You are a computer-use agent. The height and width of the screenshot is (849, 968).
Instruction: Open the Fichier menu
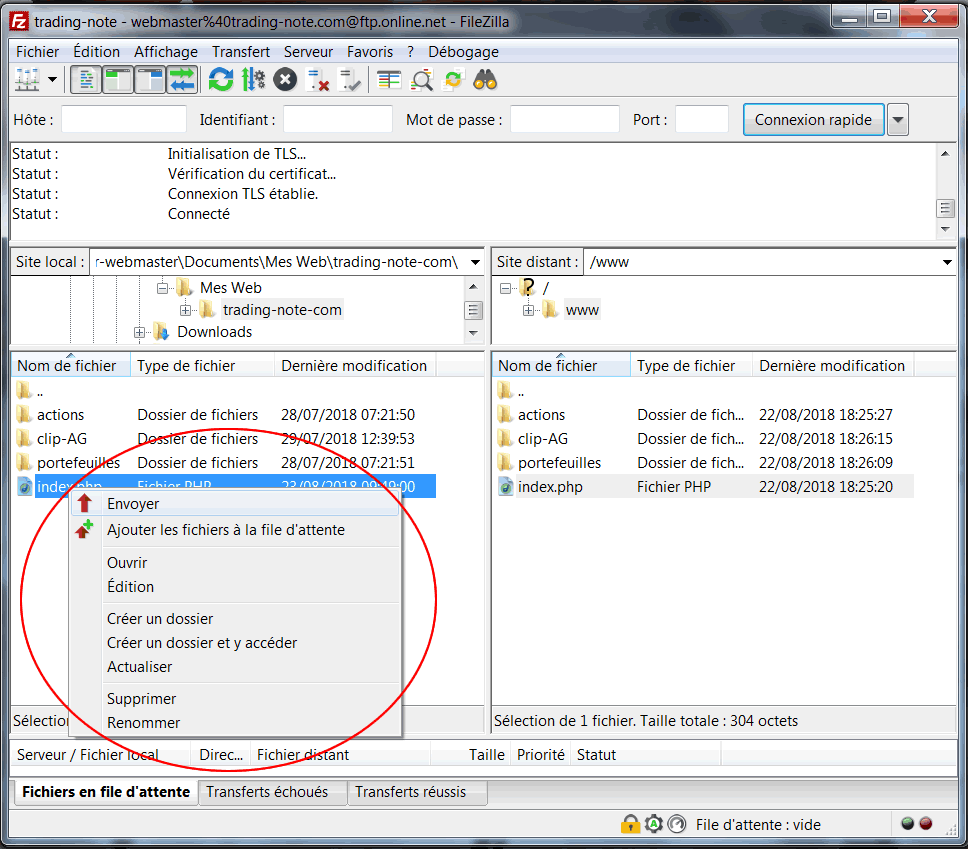pyautogui.click(x=38, y=52)
